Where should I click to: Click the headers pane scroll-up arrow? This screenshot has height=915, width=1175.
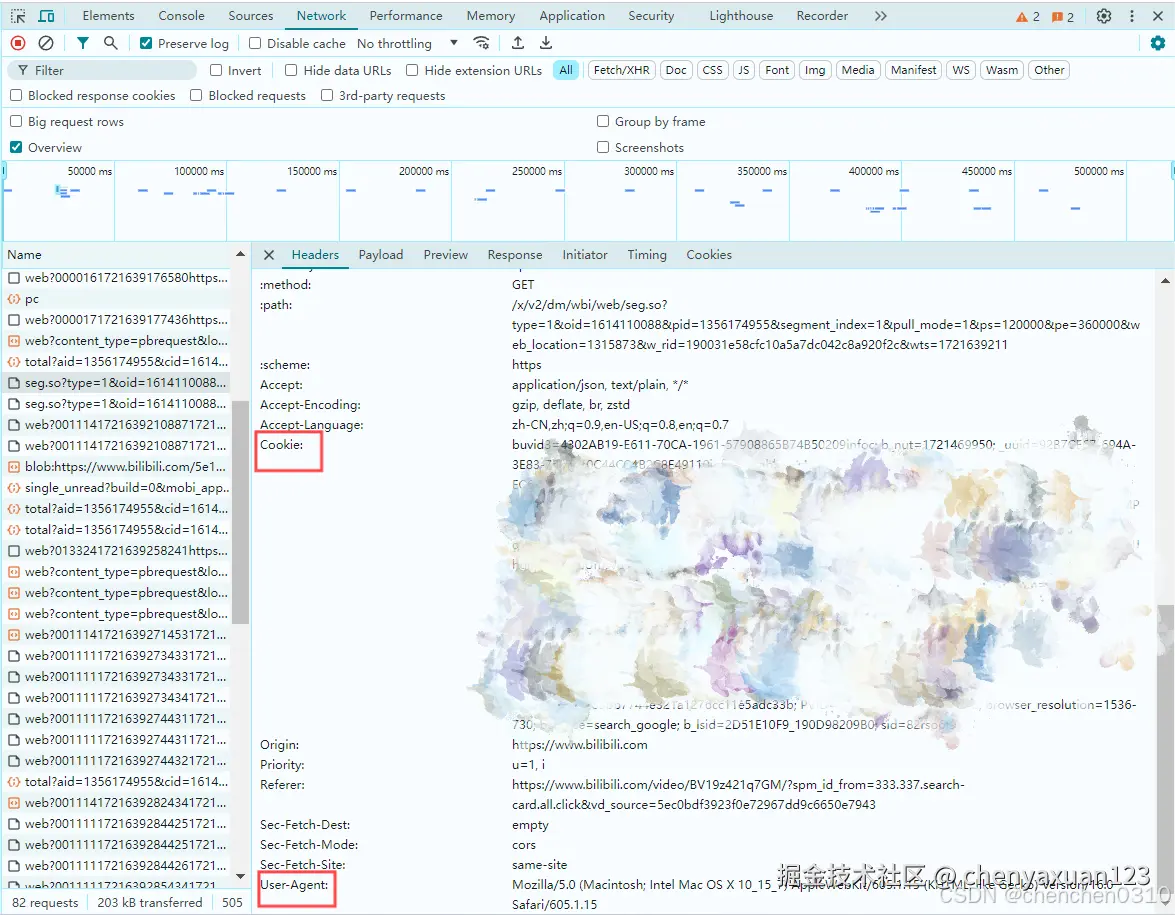point(1165,281)
